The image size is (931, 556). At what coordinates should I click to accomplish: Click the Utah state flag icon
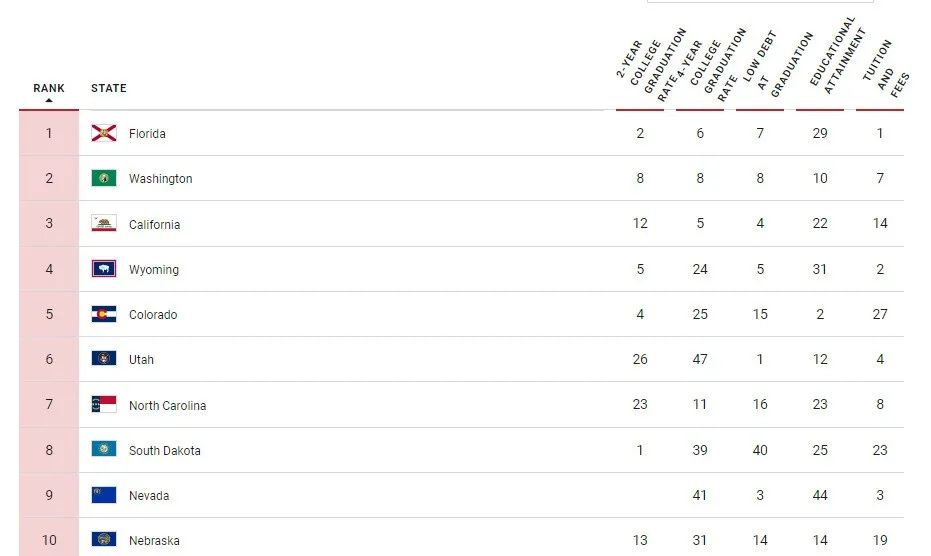point(104,359)
